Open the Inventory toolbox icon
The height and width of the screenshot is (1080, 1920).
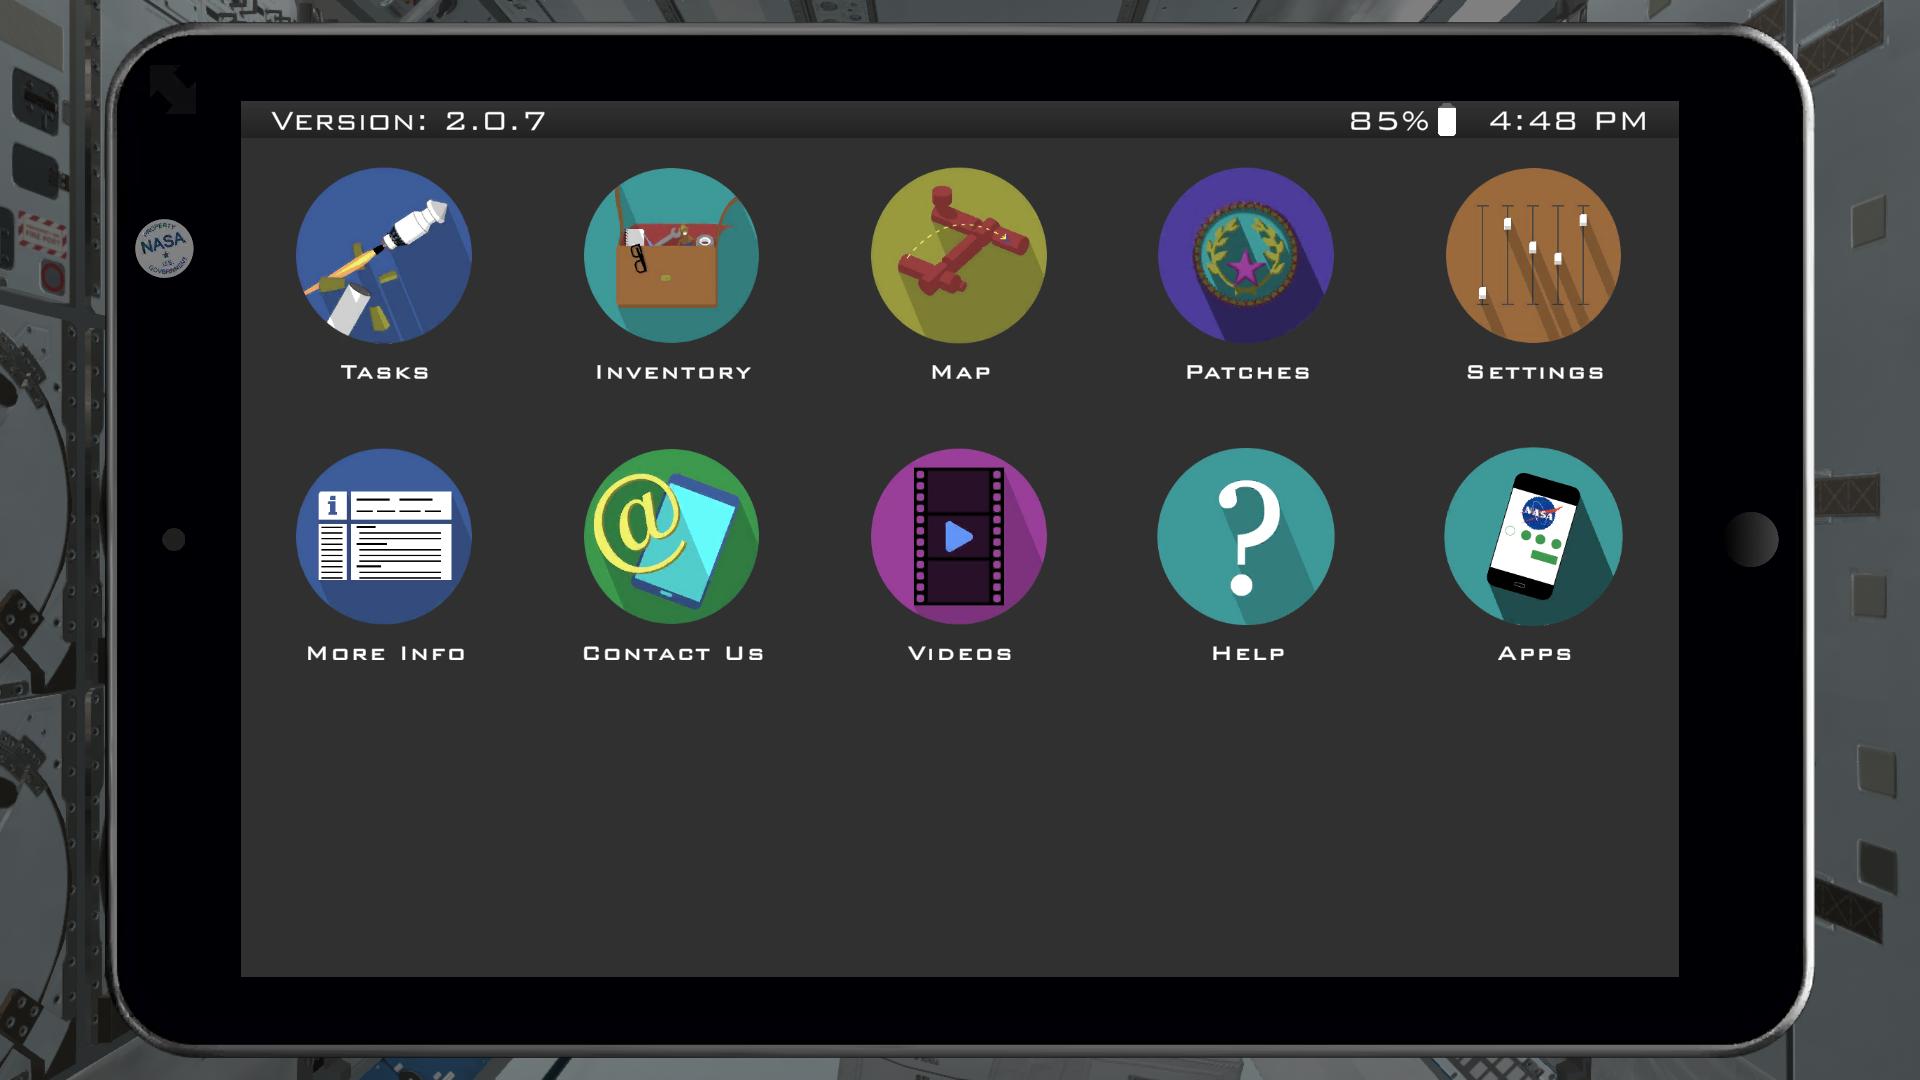point(671,255)
